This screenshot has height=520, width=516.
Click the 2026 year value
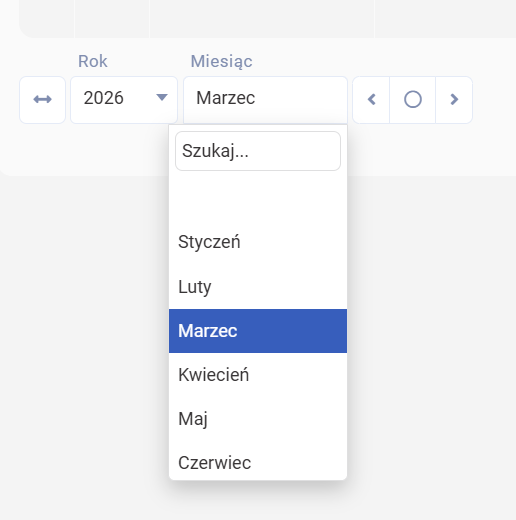[103, 98]
